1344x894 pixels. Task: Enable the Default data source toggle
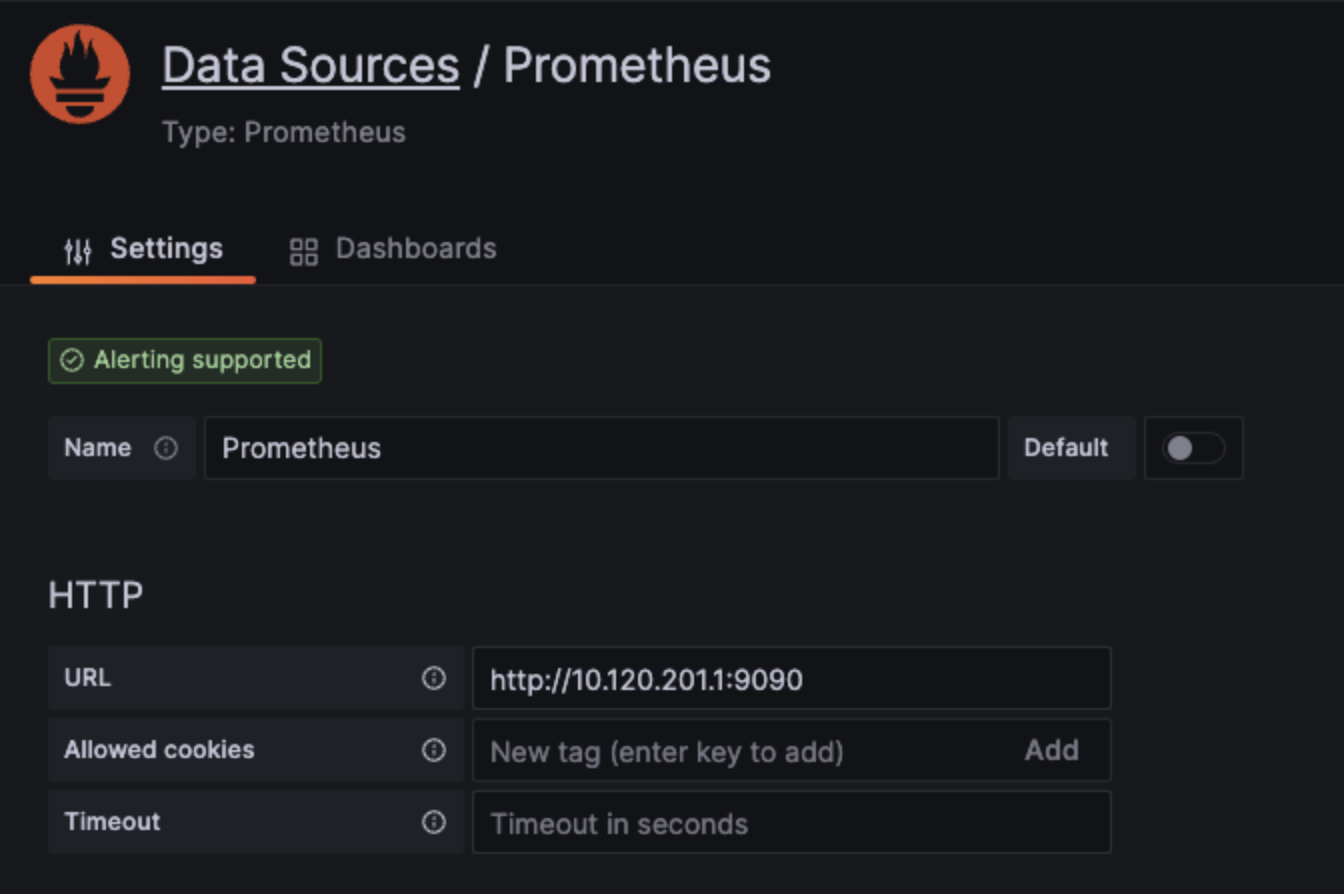tap(1193, 448)
